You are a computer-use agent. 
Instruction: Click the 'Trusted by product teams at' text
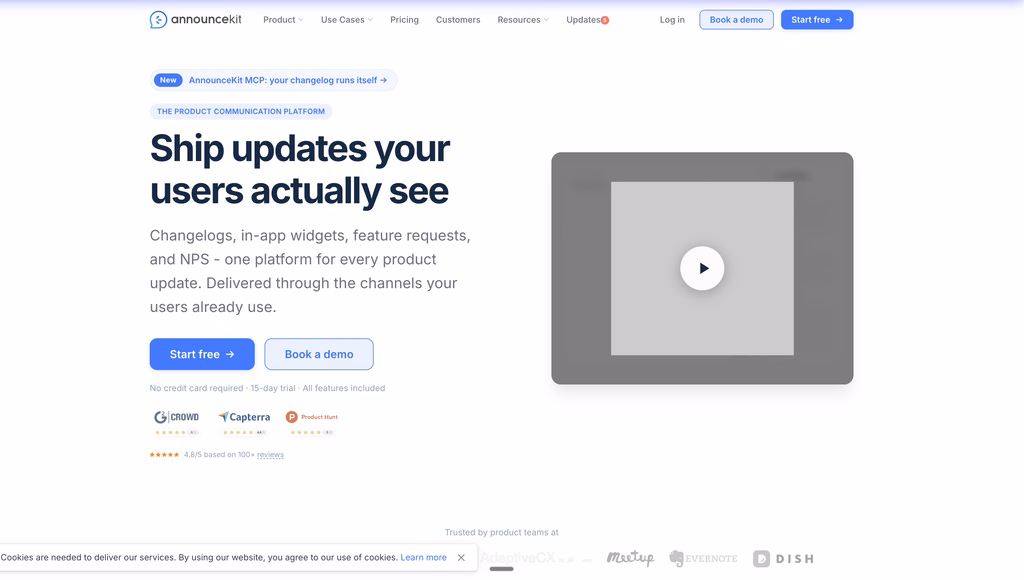[x=502, y=532]
